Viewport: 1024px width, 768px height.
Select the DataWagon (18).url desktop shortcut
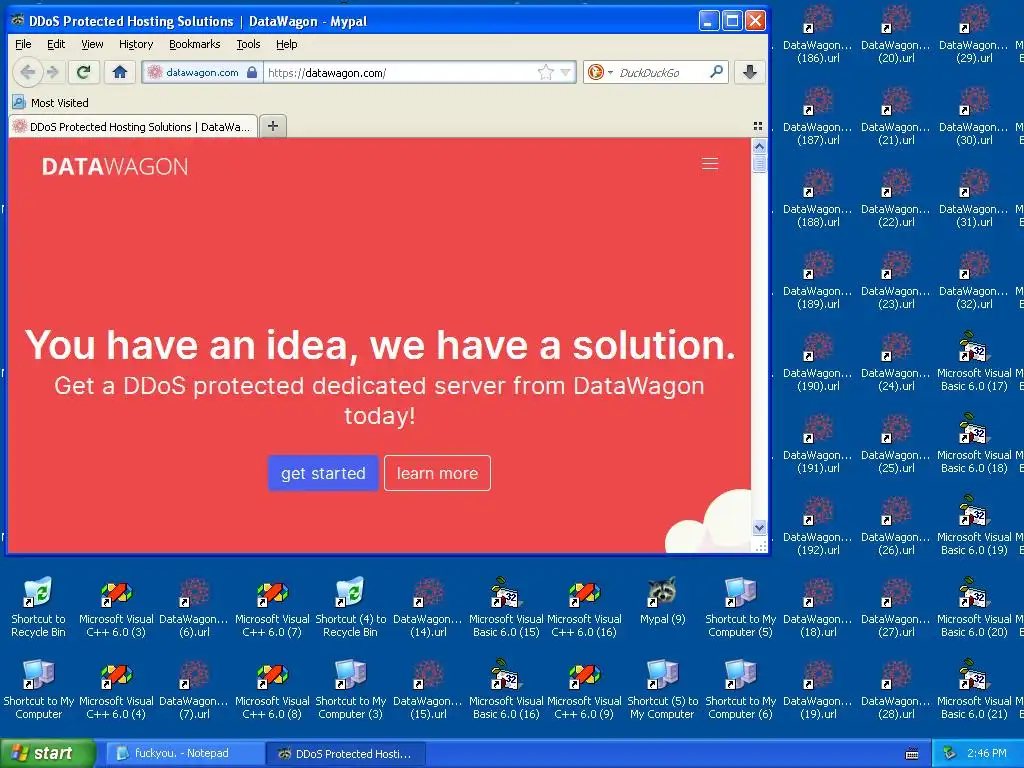818,607
